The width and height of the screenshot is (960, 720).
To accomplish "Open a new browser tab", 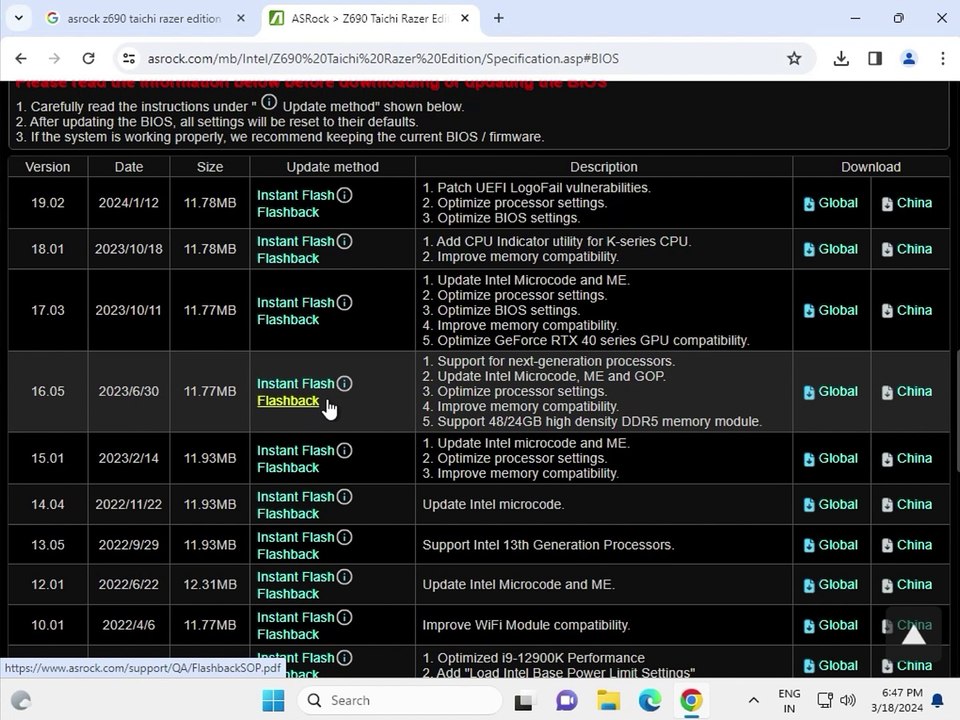I will pos(499,18).
